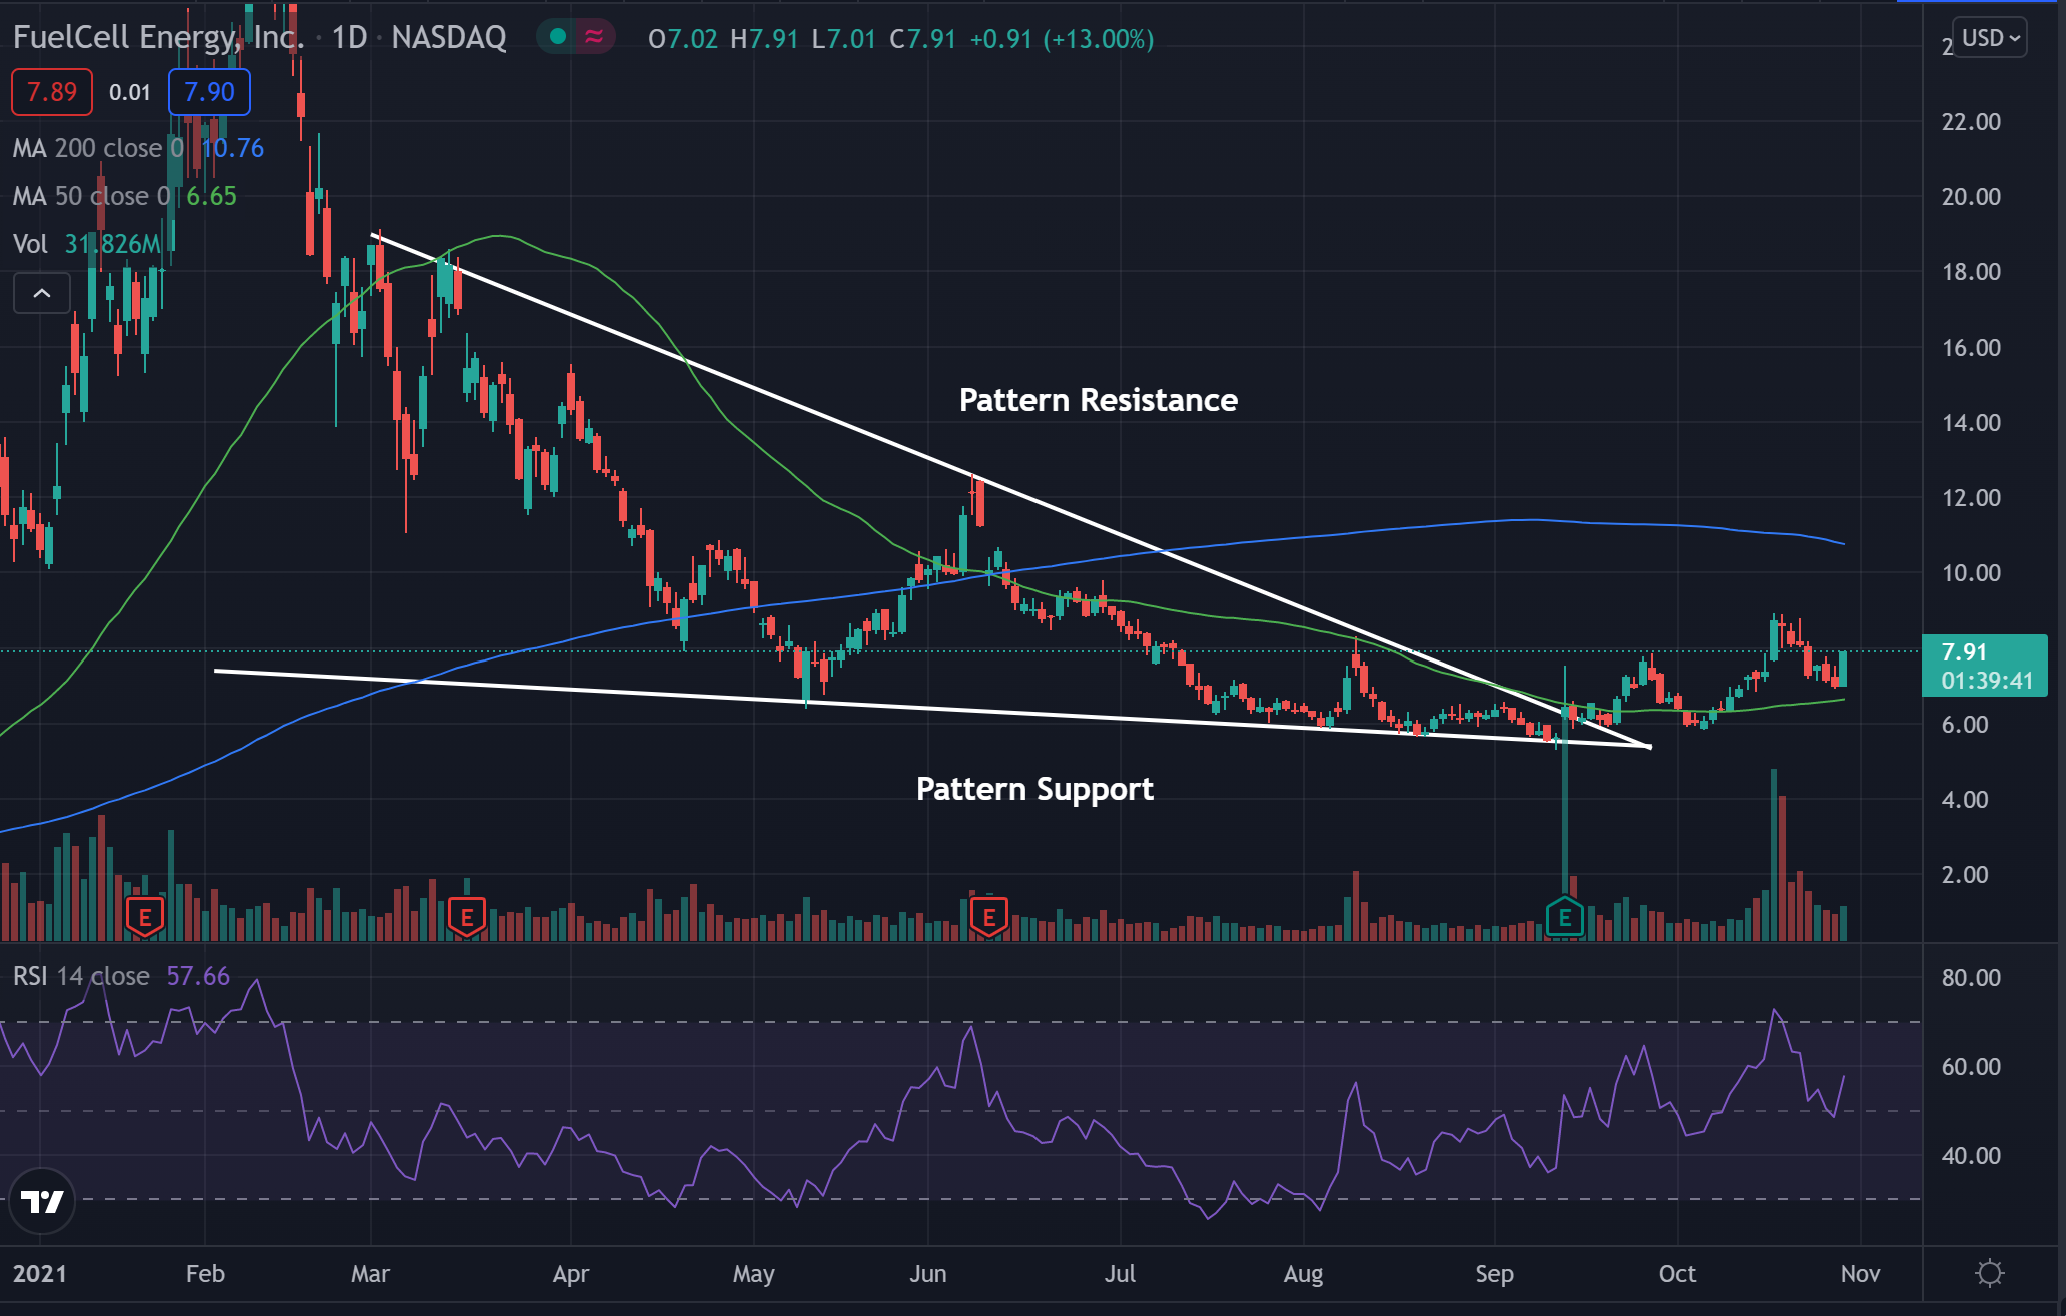Open the USD currency dropdown

coord(1989,38)
